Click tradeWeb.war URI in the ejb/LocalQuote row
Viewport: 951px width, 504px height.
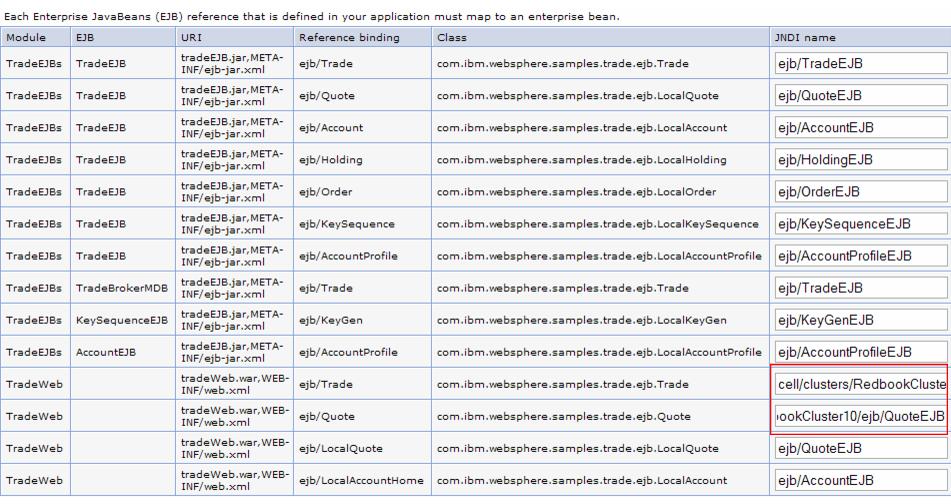click(235, 449)
